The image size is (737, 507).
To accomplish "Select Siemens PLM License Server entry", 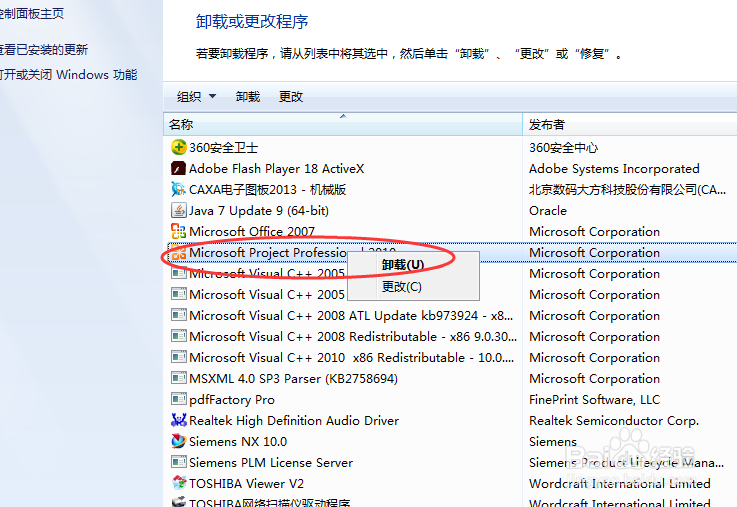I will (x=271, y=462).
